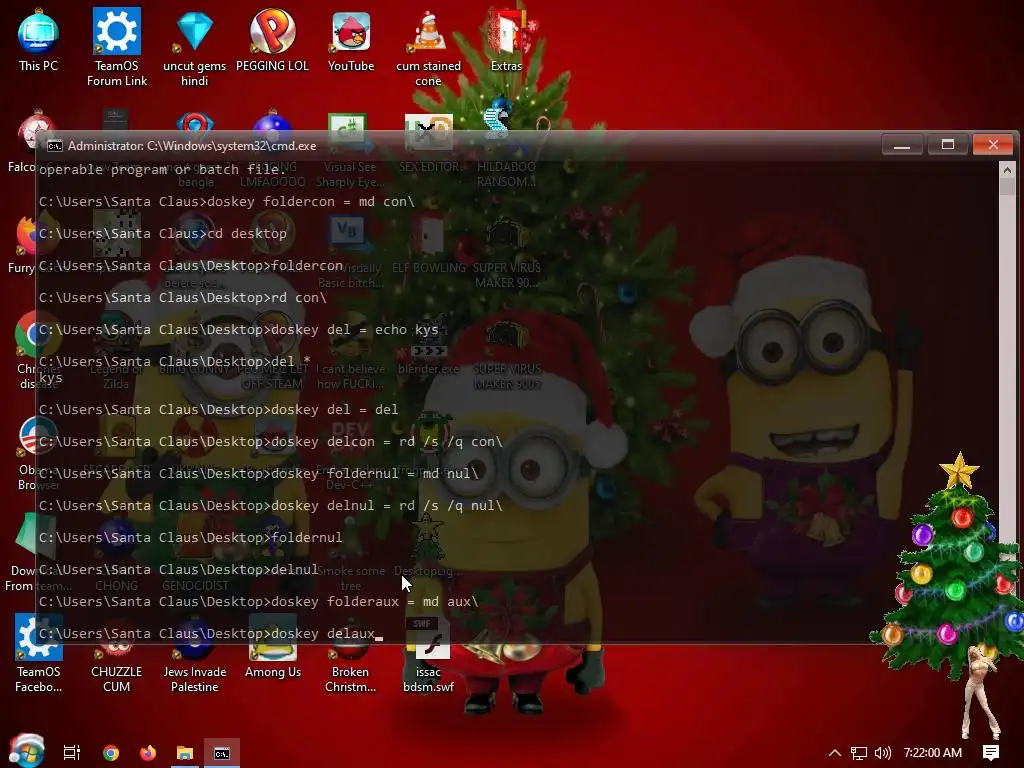Image resolution: width=1024 pixels, height=768 pixels.
Task: Select the TeamOS Facebook gear shortcut
Action: [x=39, y=653]
